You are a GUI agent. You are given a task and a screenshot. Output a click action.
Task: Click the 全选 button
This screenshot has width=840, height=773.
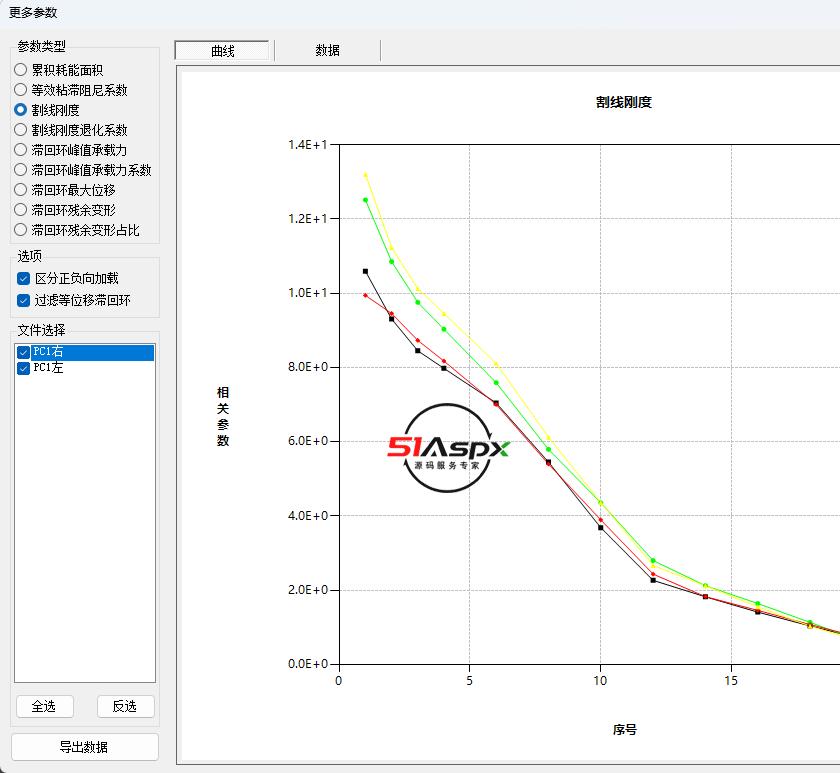pyautogui.click(x=44, y=706)
